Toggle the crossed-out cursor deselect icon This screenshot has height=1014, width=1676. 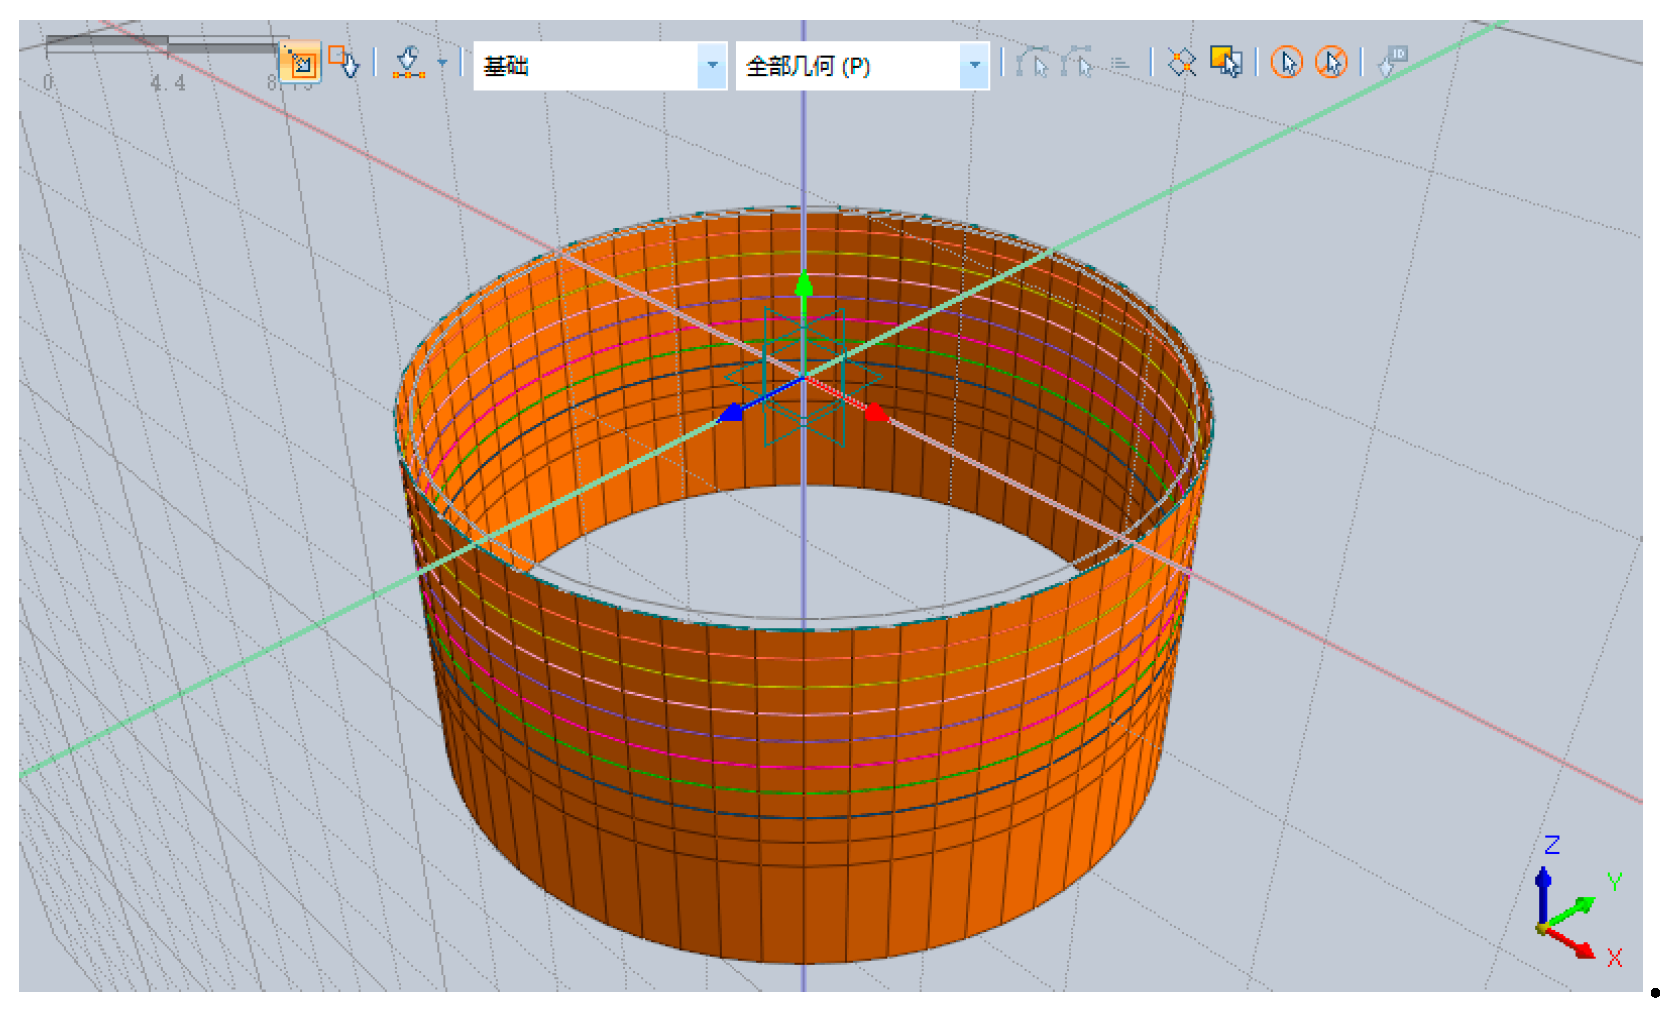coord(1331,63)
